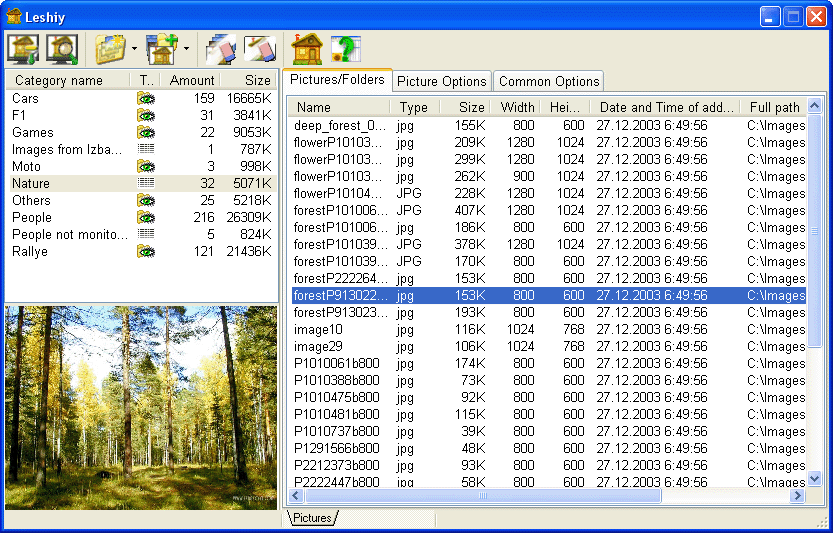The image size is (833, 533).
Task: Open help with the green question mark icon
Action: coord(345,49)
